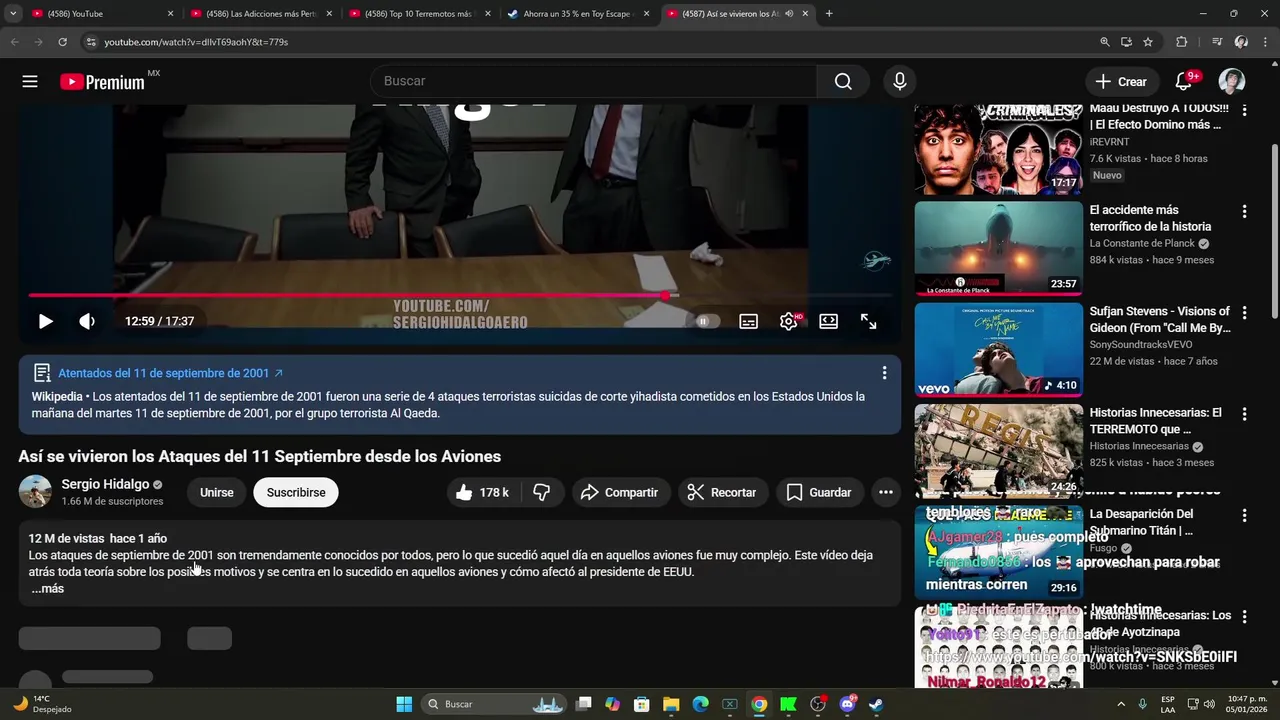Open more actions ellipsis under the video
The width and height of the screenshot is (1280, 720).
click(885, 492)
